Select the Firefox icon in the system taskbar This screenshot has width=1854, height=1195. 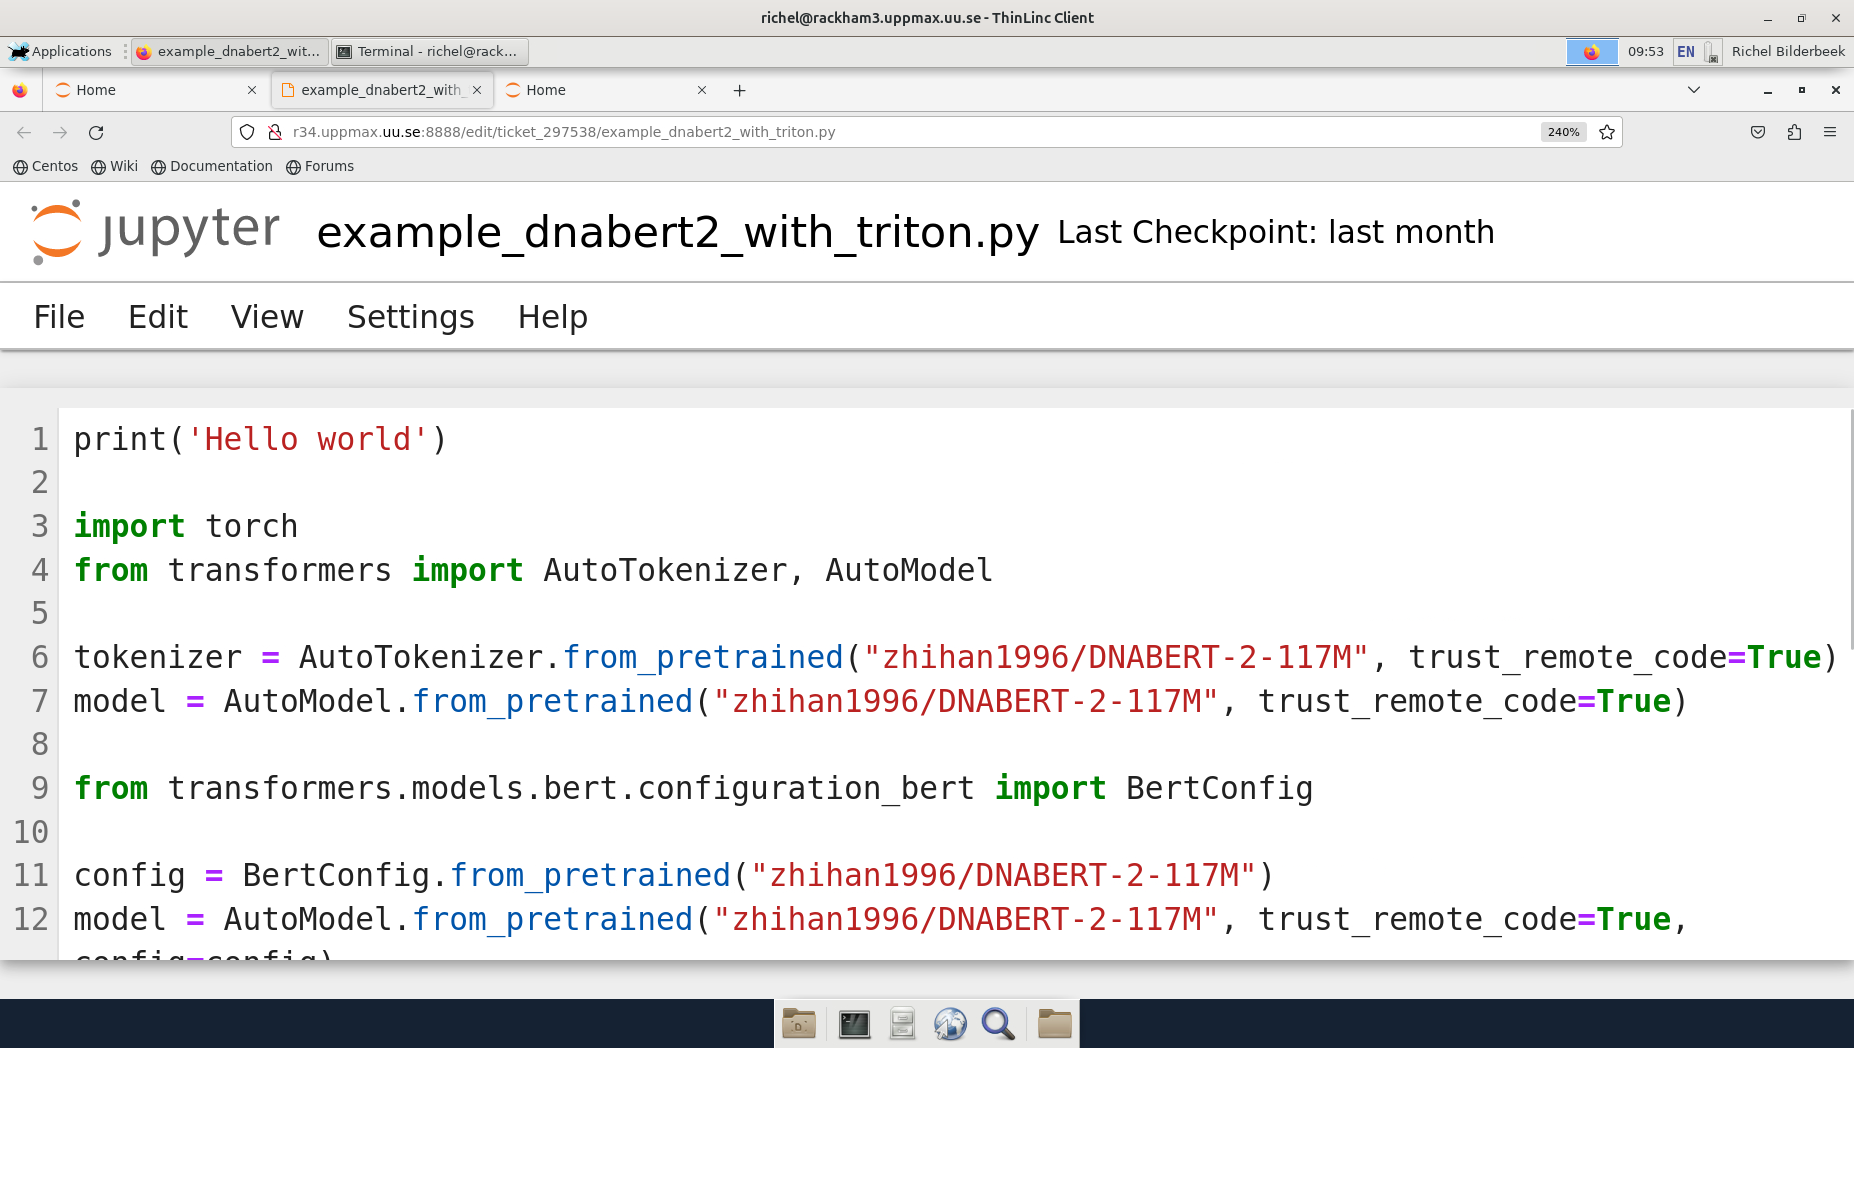[1592, 51]
